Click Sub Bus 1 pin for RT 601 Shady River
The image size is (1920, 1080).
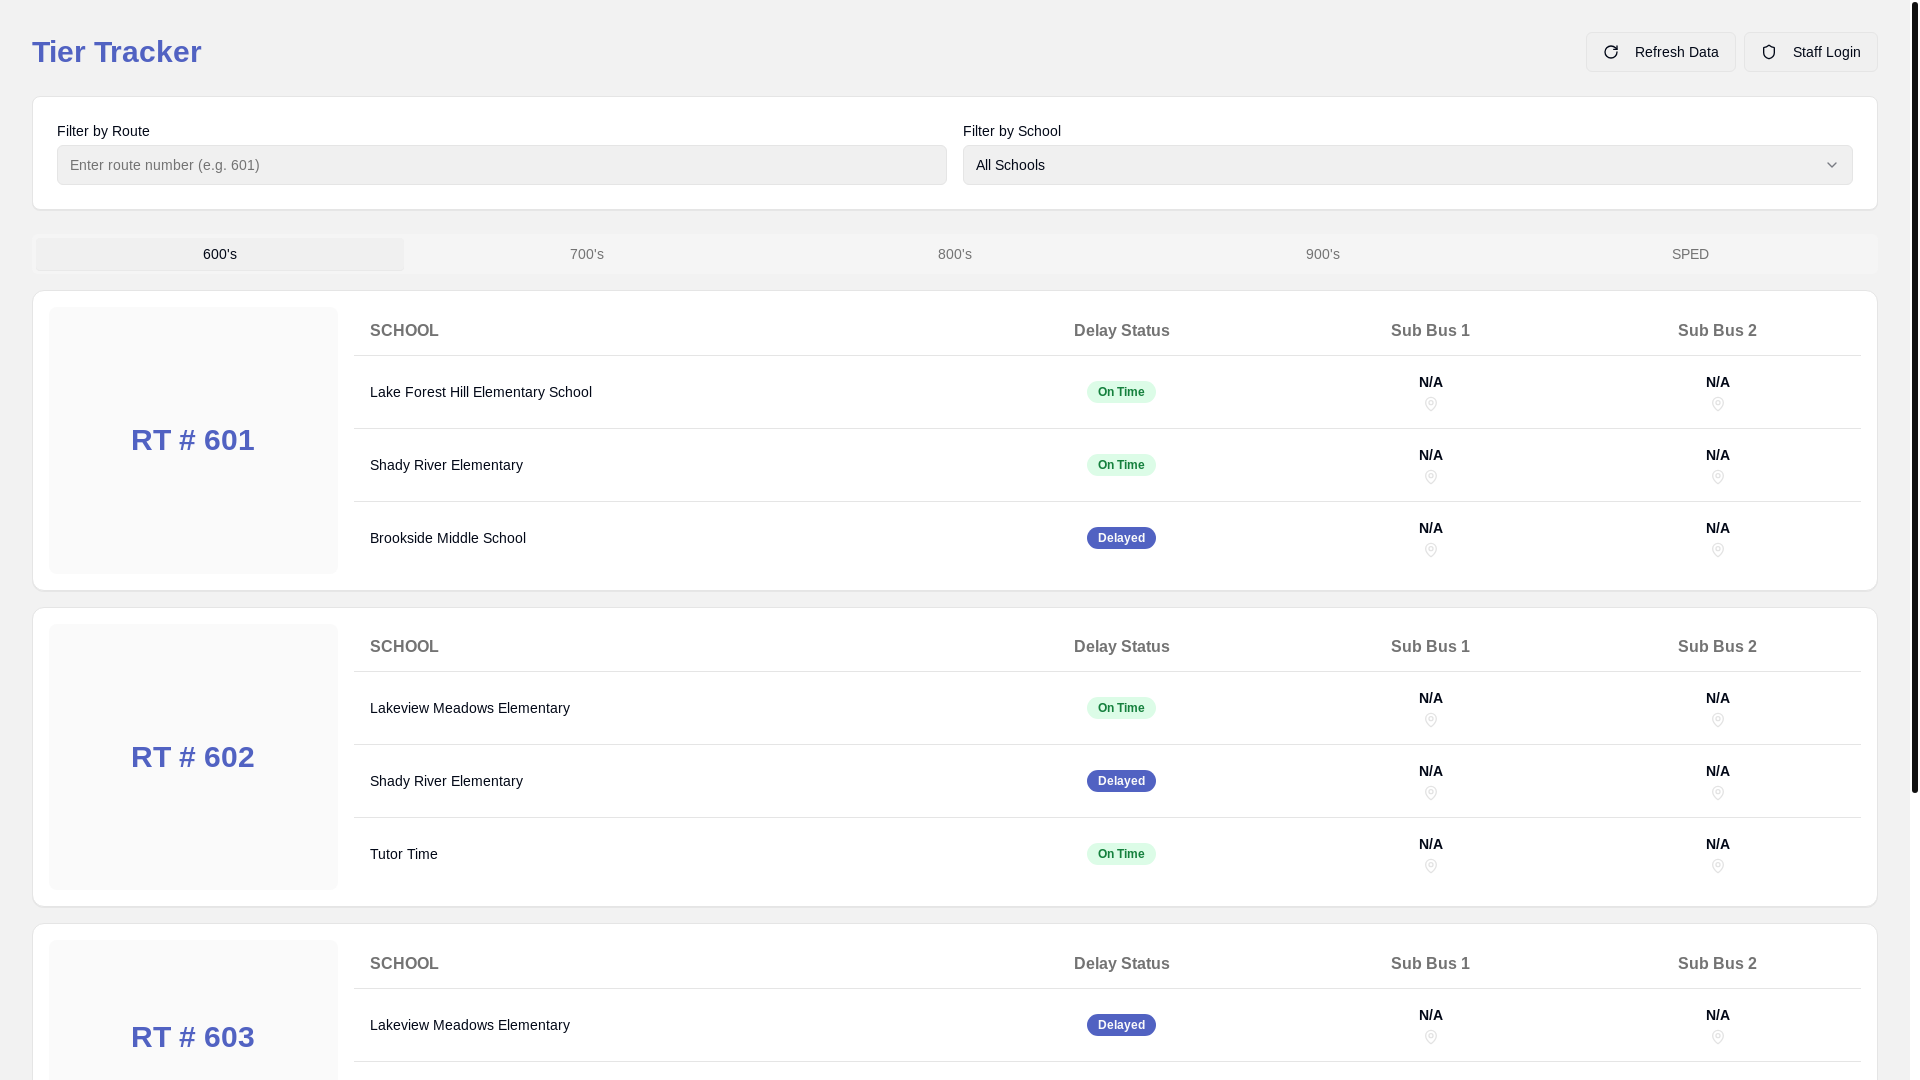[1431, 477]
